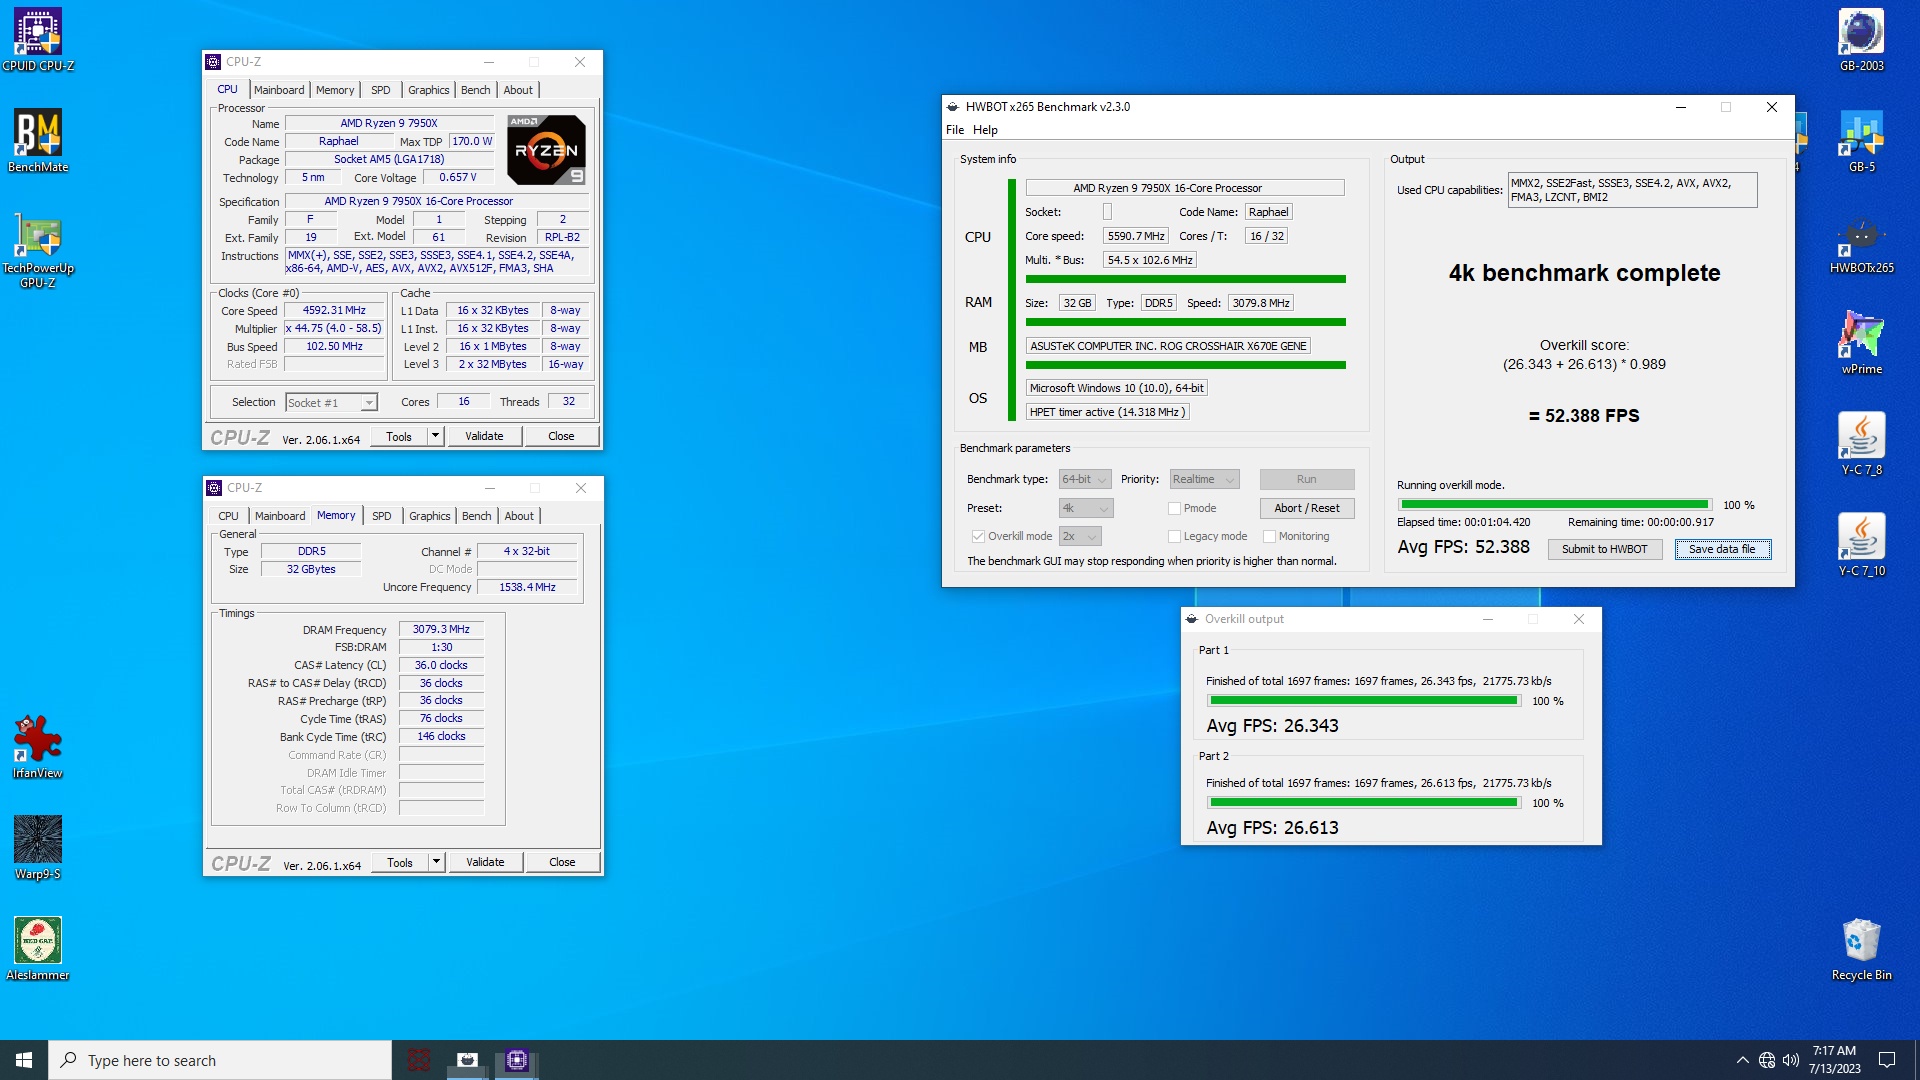
Task: Switch to Graphics tab in lower CPU-Z
Action: click(x=430, y=516)
